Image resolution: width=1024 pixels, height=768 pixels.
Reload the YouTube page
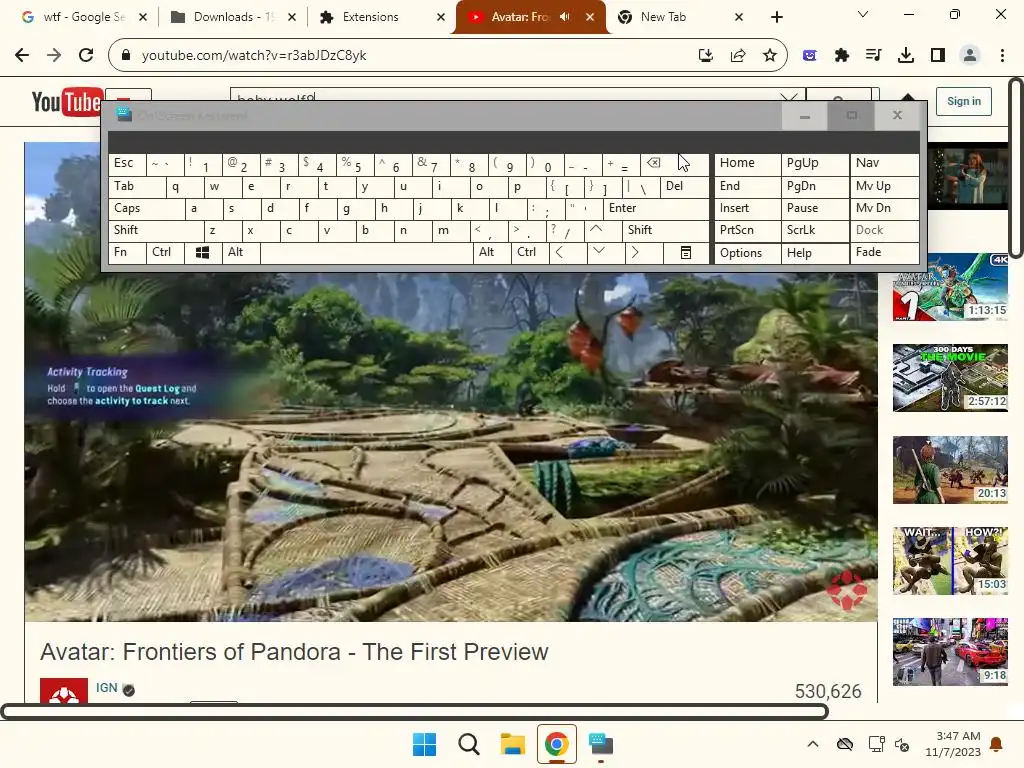coord(86,56)
